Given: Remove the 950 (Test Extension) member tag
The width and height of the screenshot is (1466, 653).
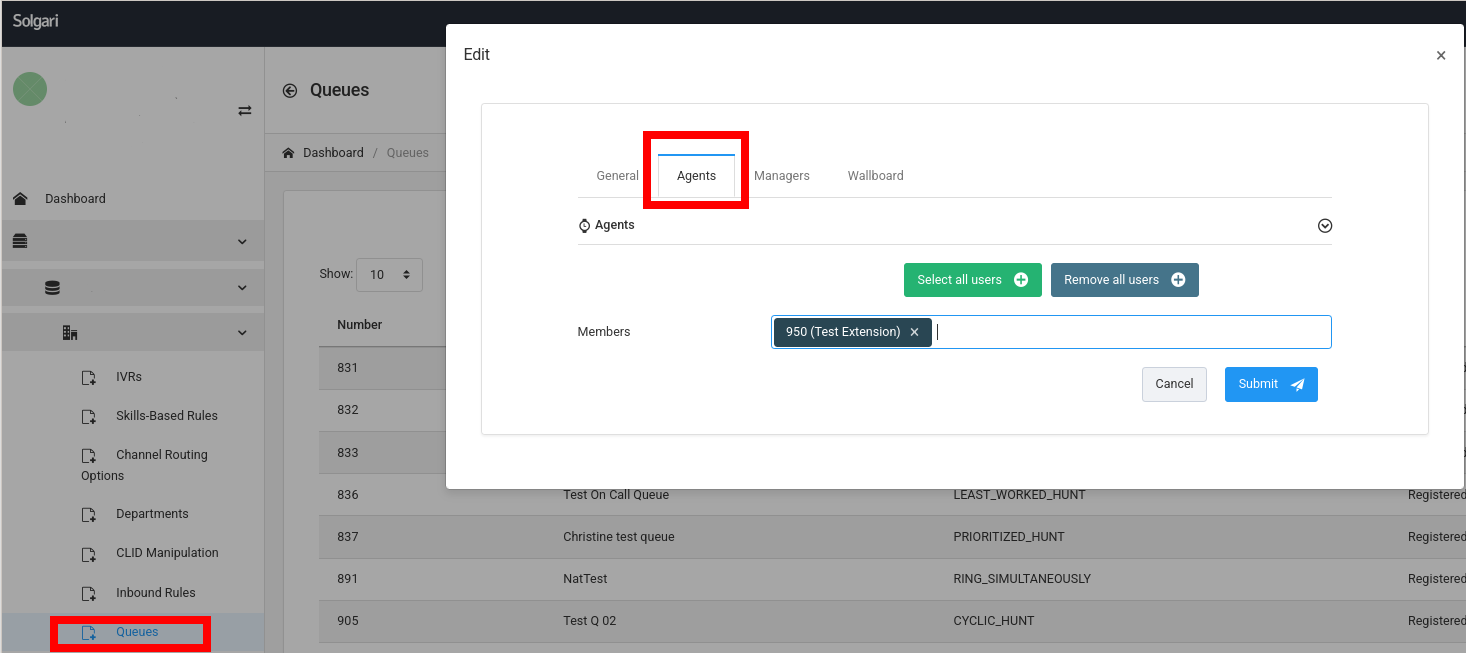Looking at the screenshot, I should [x=914, y=332].
